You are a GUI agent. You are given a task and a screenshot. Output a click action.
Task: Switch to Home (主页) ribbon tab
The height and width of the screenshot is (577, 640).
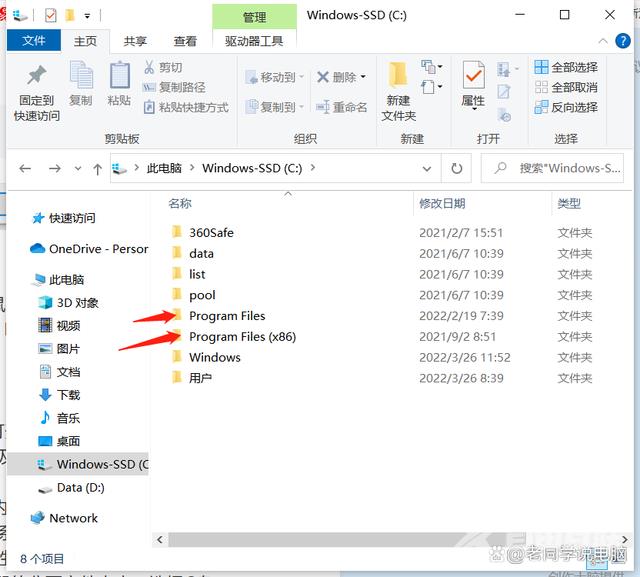pos(85,41)
